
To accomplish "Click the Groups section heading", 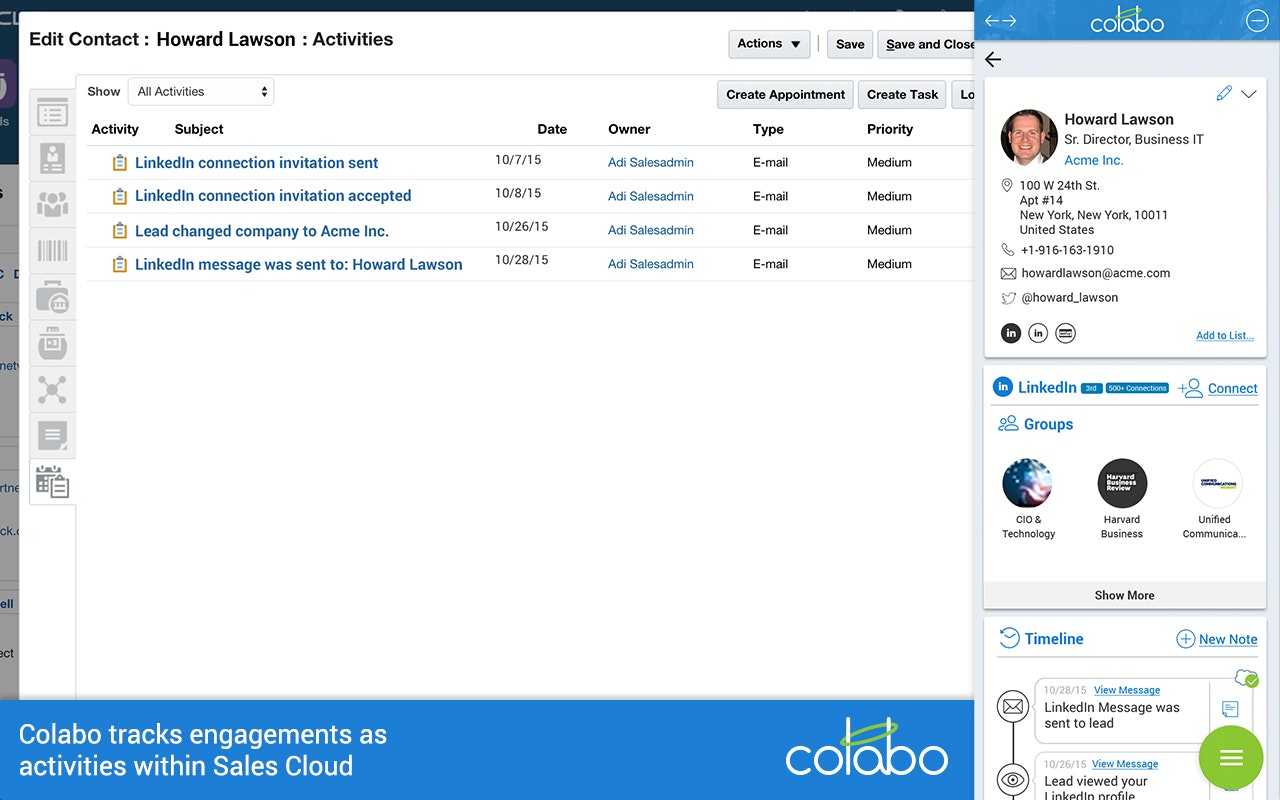I will [1048, 424].
